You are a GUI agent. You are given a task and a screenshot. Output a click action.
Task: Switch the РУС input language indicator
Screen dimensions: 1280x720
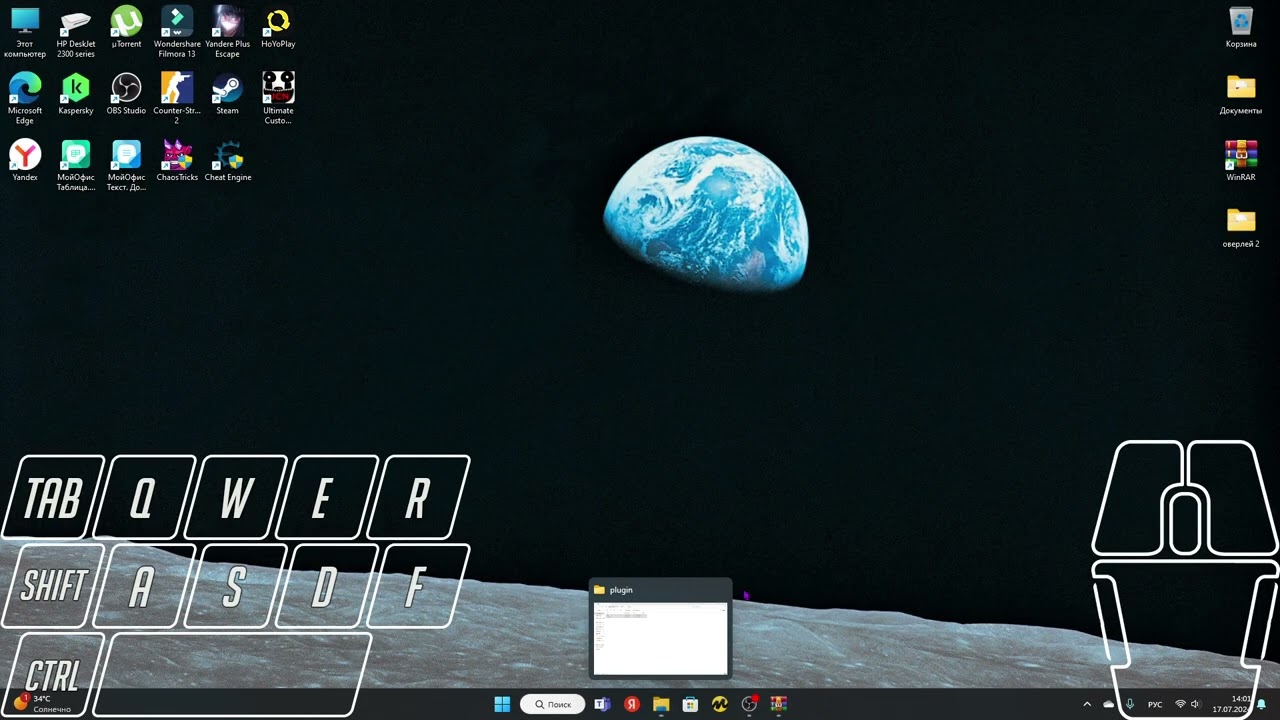tap(1155, 704)
